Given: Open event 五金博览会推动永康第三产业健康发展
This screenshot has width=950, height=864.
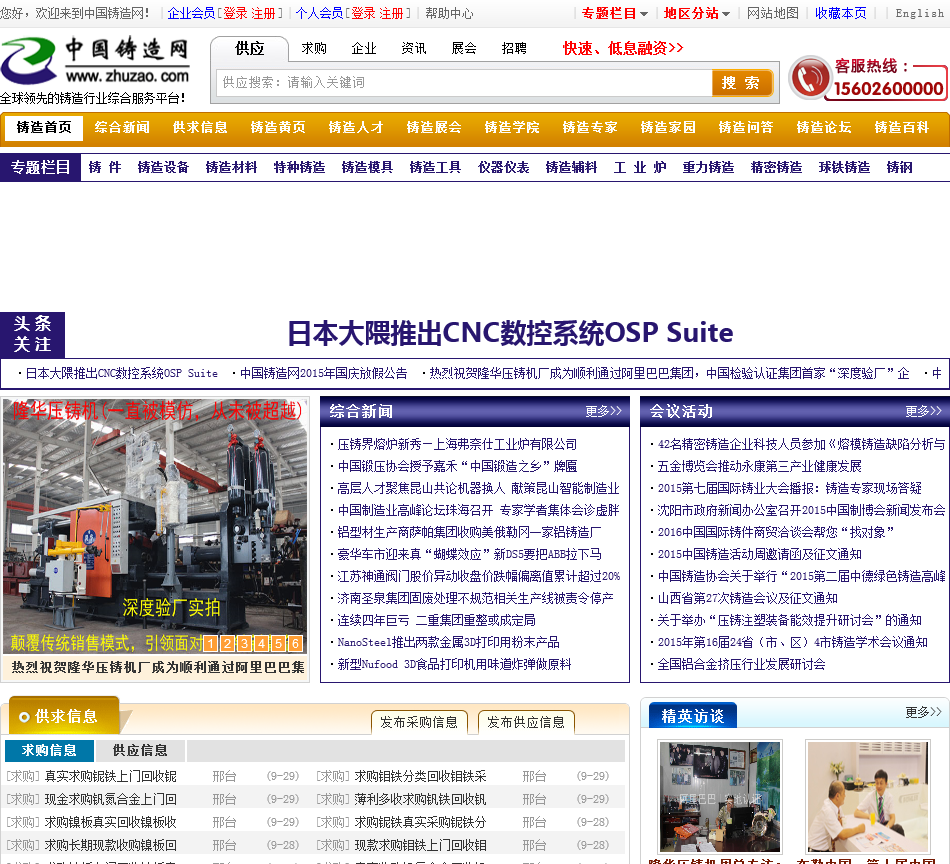Looking at the screenshot, I should point(760,467).
